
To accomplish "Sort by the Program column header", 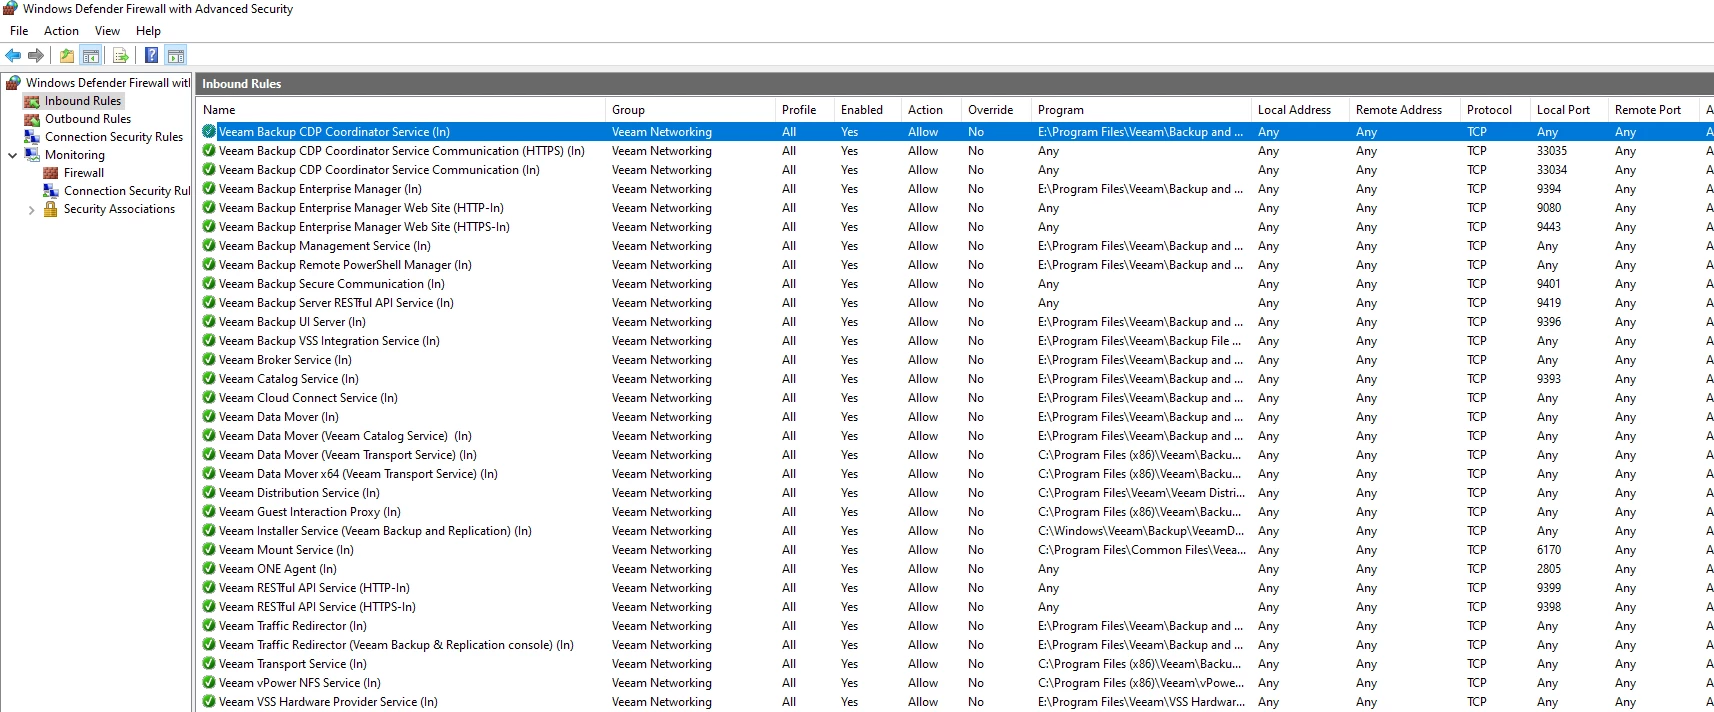I will click(x=1141, y=110).
